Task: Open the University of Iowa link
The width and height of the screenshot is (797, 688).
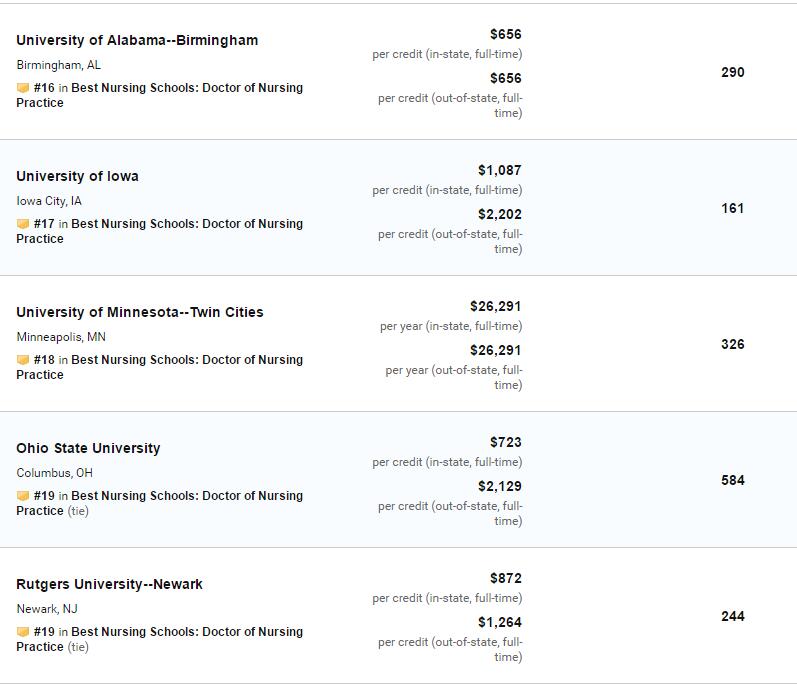Action: [77, 176]
